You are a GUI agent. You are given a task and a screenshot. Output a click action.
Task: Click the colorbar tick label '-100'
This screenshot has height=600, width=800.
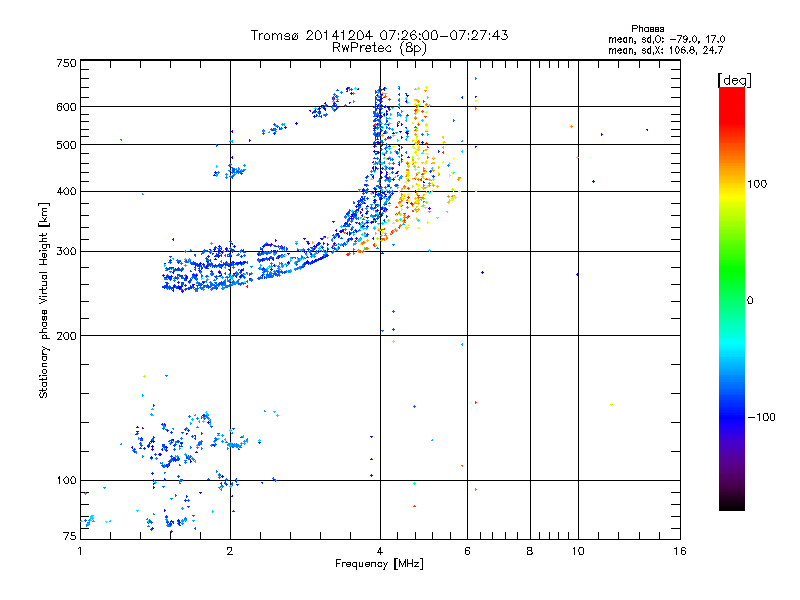coord(761,417)
